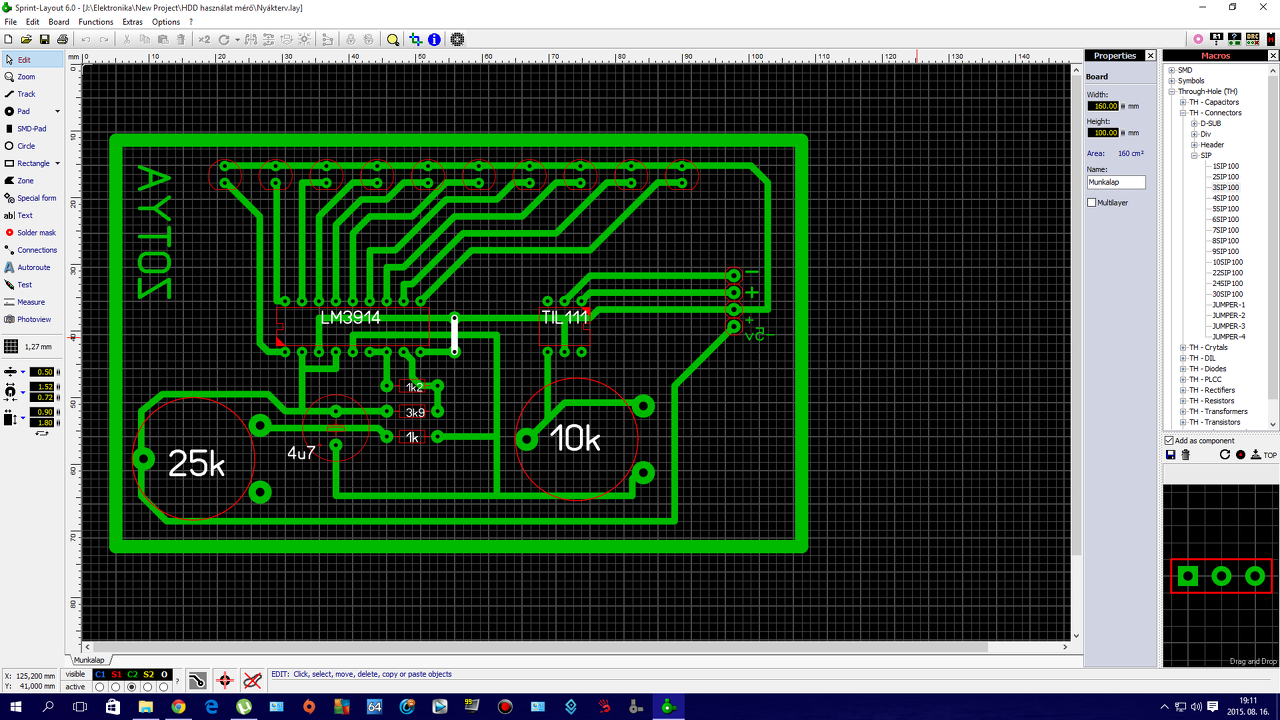Select the 3SIP100 macro
The image size is (1280, 720).
point(1225,187)
